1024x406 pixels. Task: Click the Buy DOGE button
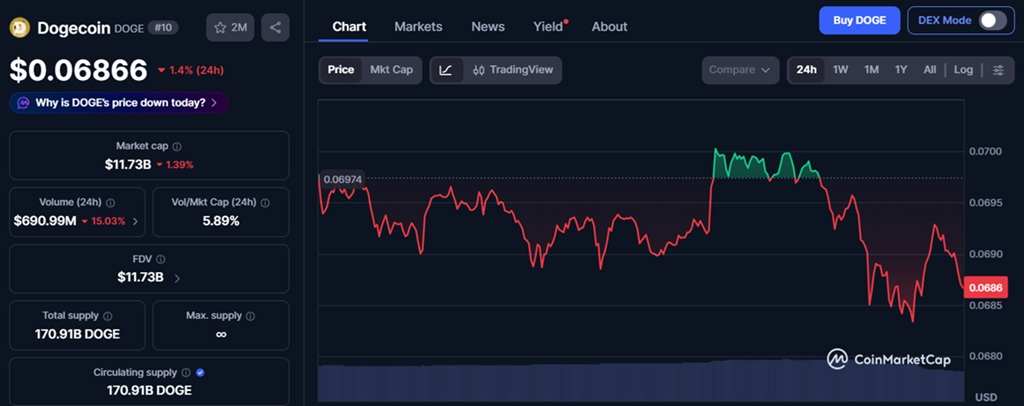click(x=859, y=20)
